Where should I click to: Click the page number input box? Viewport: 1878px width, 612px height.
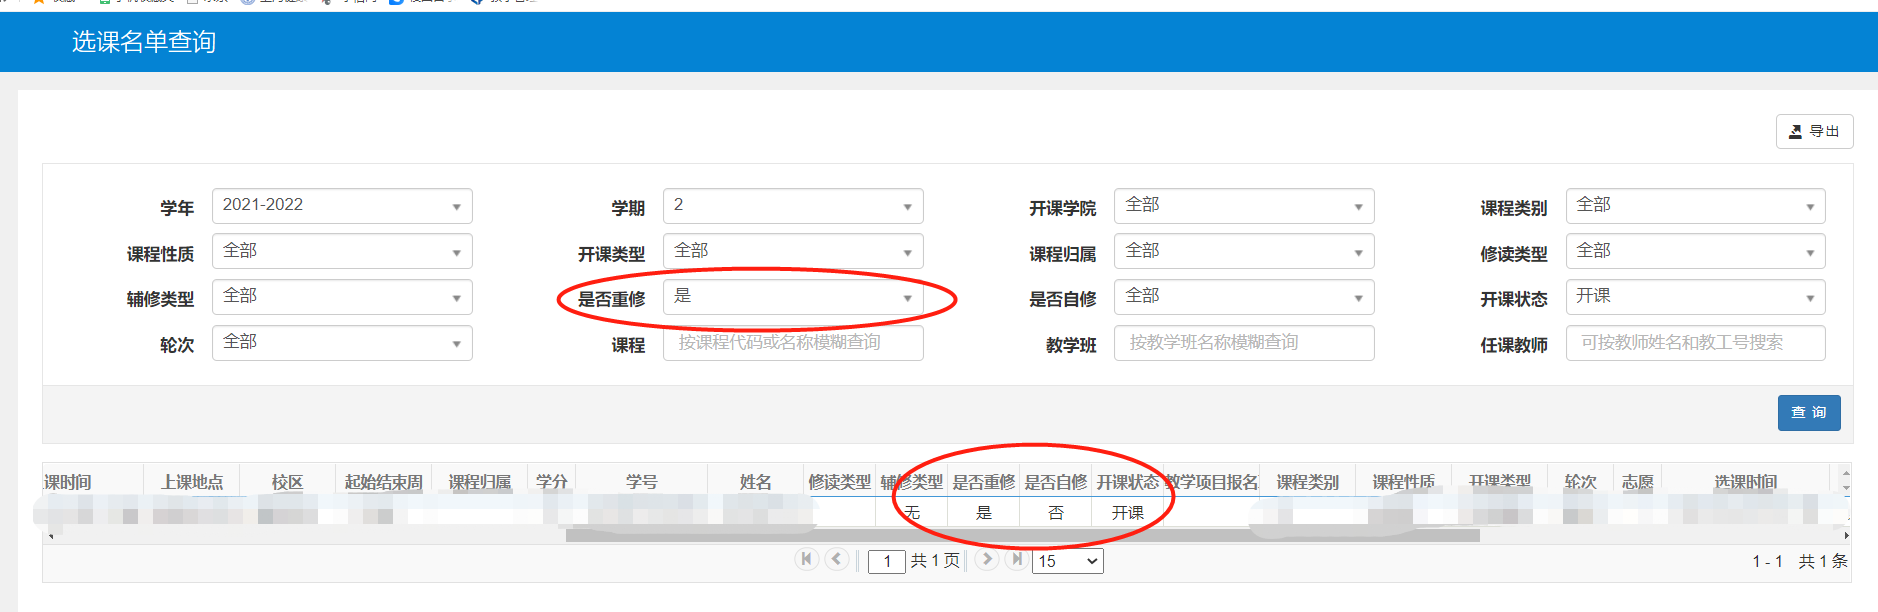pyautogui.click(x=886, y=561)
